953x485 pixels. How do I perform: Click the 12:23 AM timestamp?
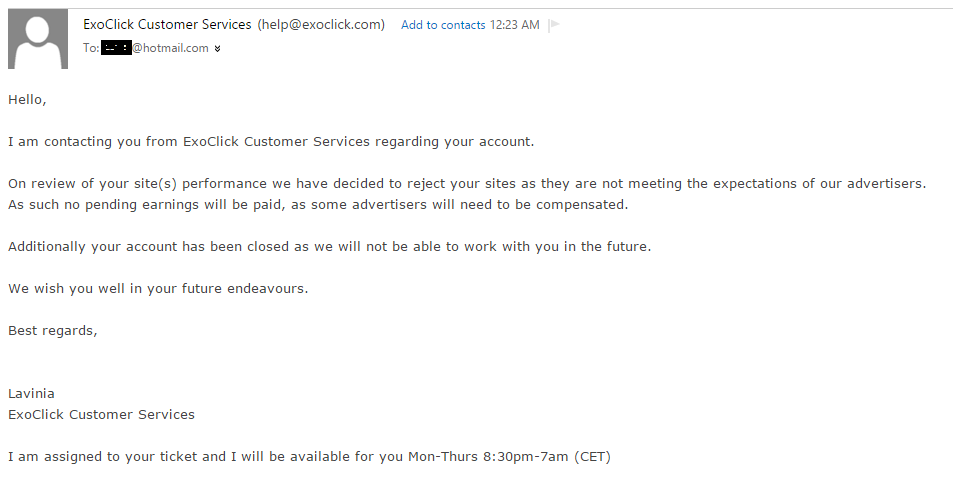pos(515,25)
